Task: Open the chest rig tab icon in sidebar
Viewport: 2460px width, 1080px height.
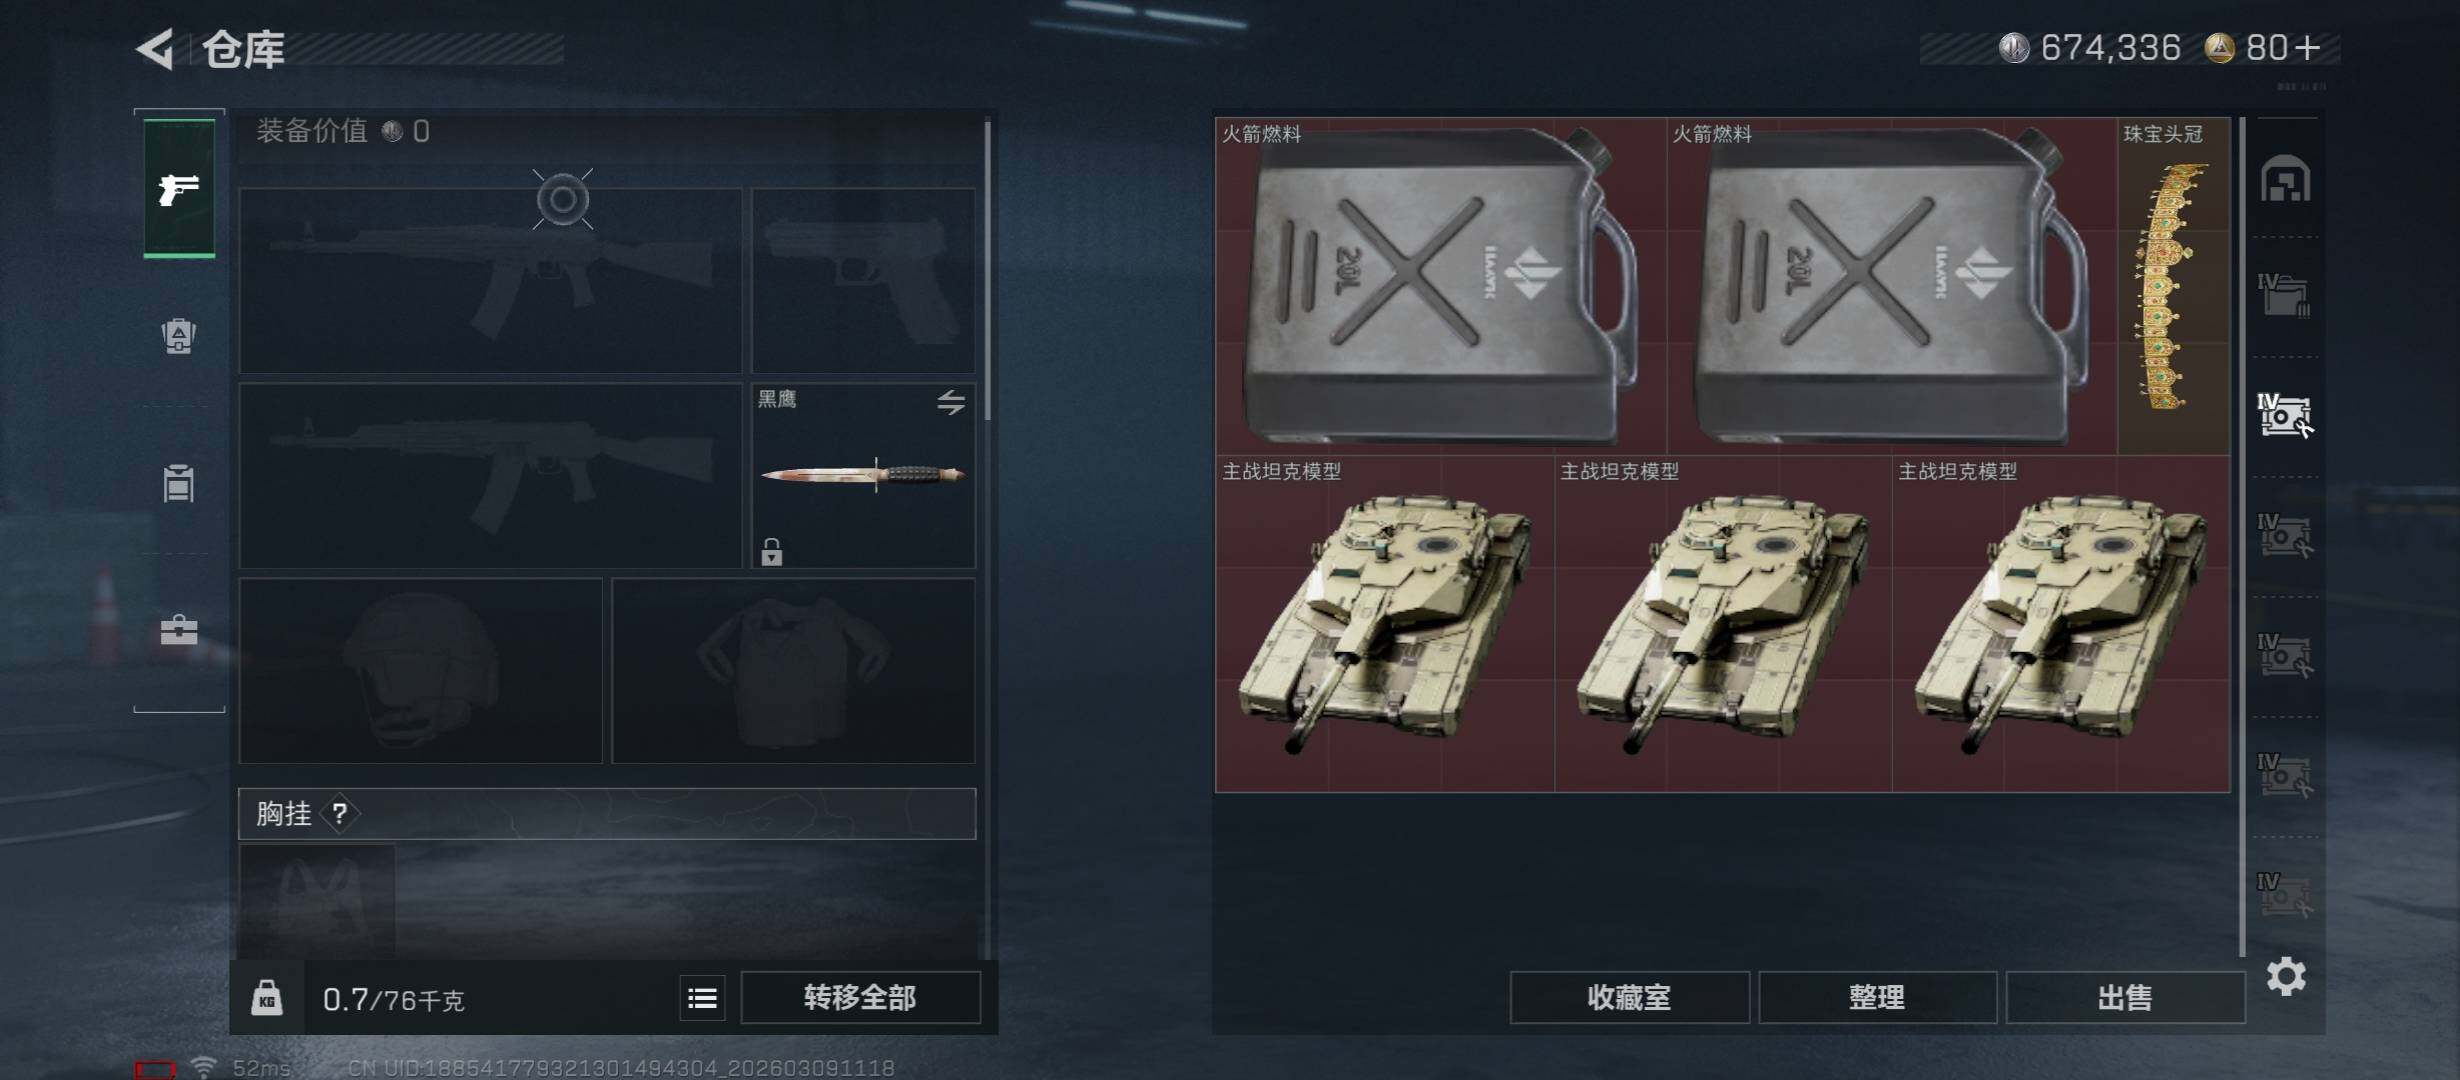Action: pyautogui.click(x=179, y=483)
